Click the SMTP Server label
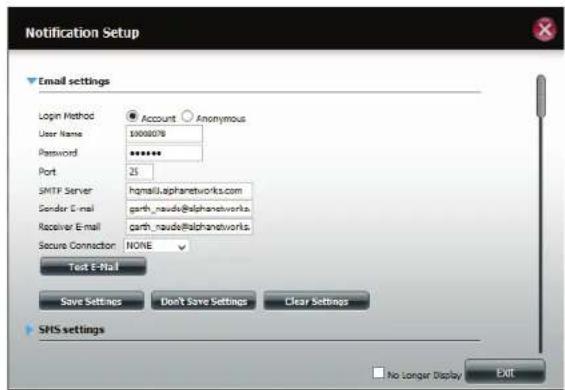Viewport: 565px width, 390px height. tap(65, 191)
